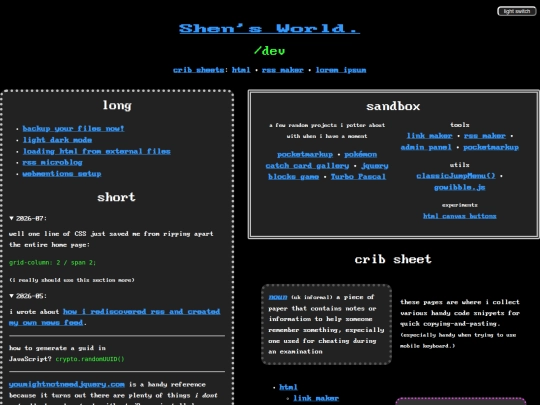Open the blocks game project
This screenshot has width=540, height=405.
point(293,177)
